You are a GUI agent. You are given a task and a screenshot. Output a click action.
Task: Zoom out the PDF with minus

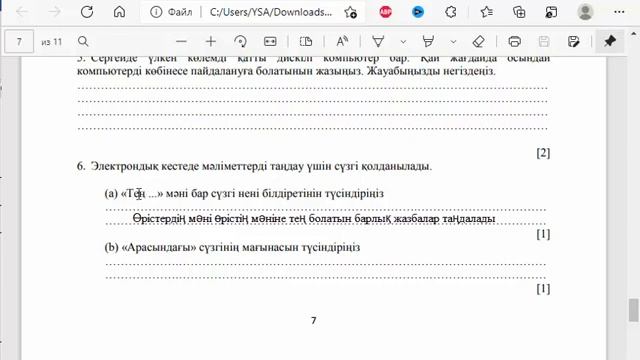[181, 41]
